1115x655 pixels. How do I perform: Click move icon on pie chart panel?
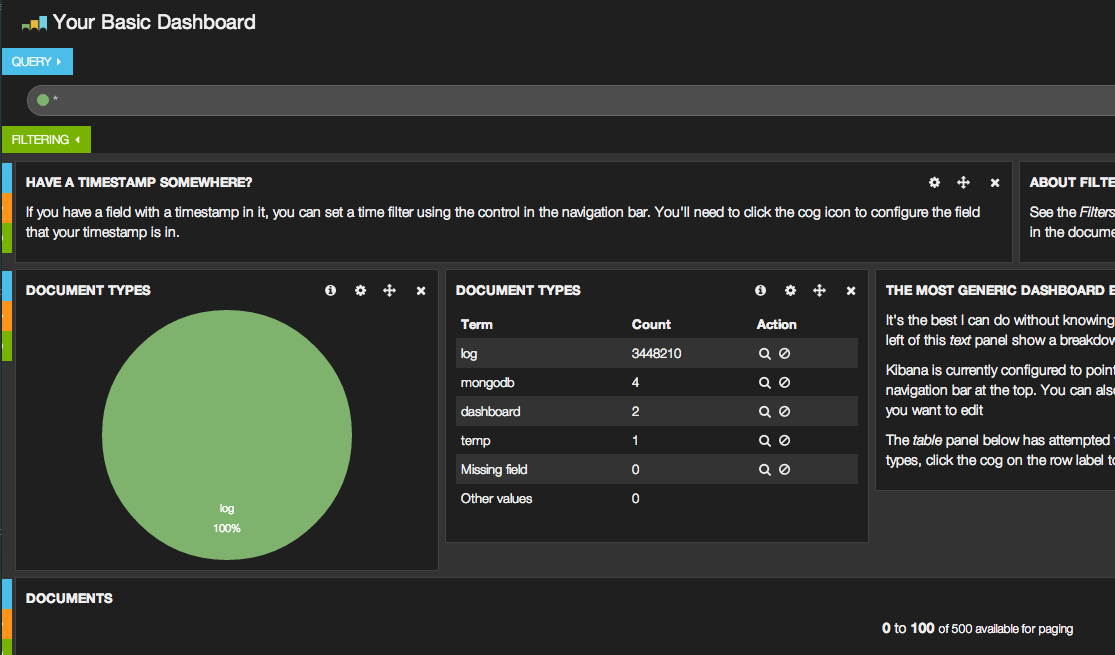pos(390,290)
